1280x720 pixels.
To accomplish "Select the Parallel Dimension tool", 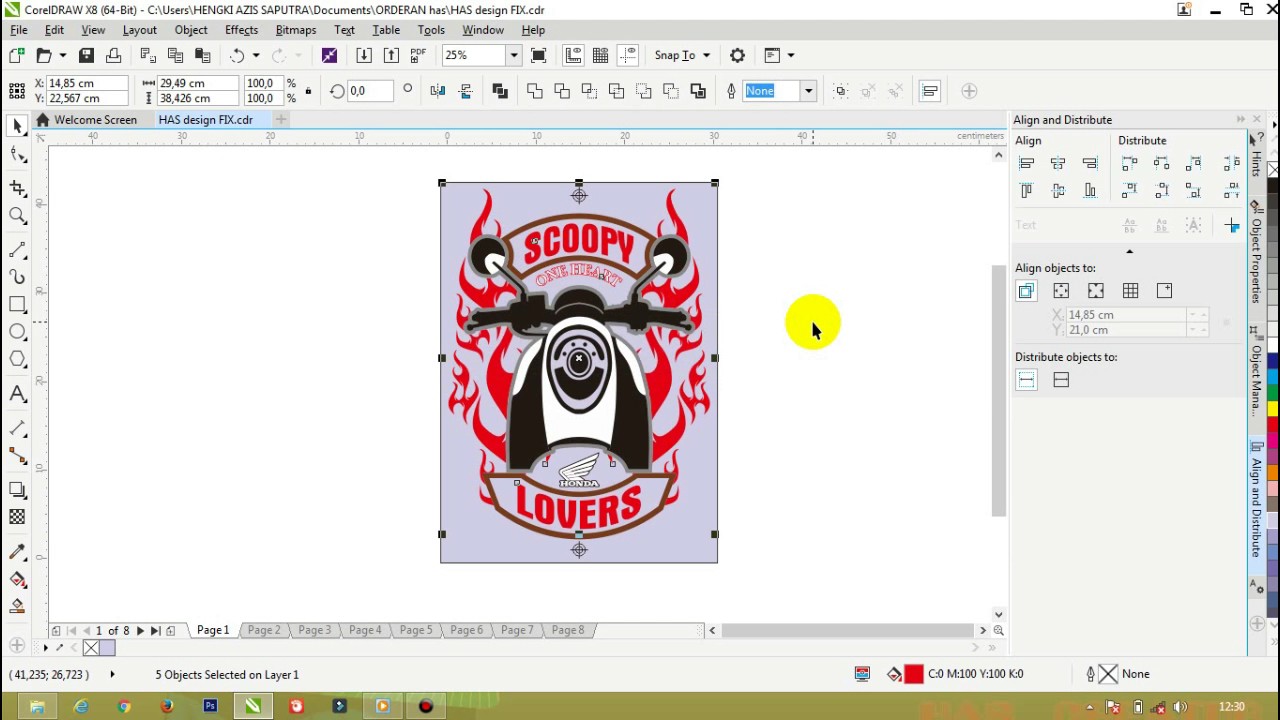I will (x=17, y=428).
